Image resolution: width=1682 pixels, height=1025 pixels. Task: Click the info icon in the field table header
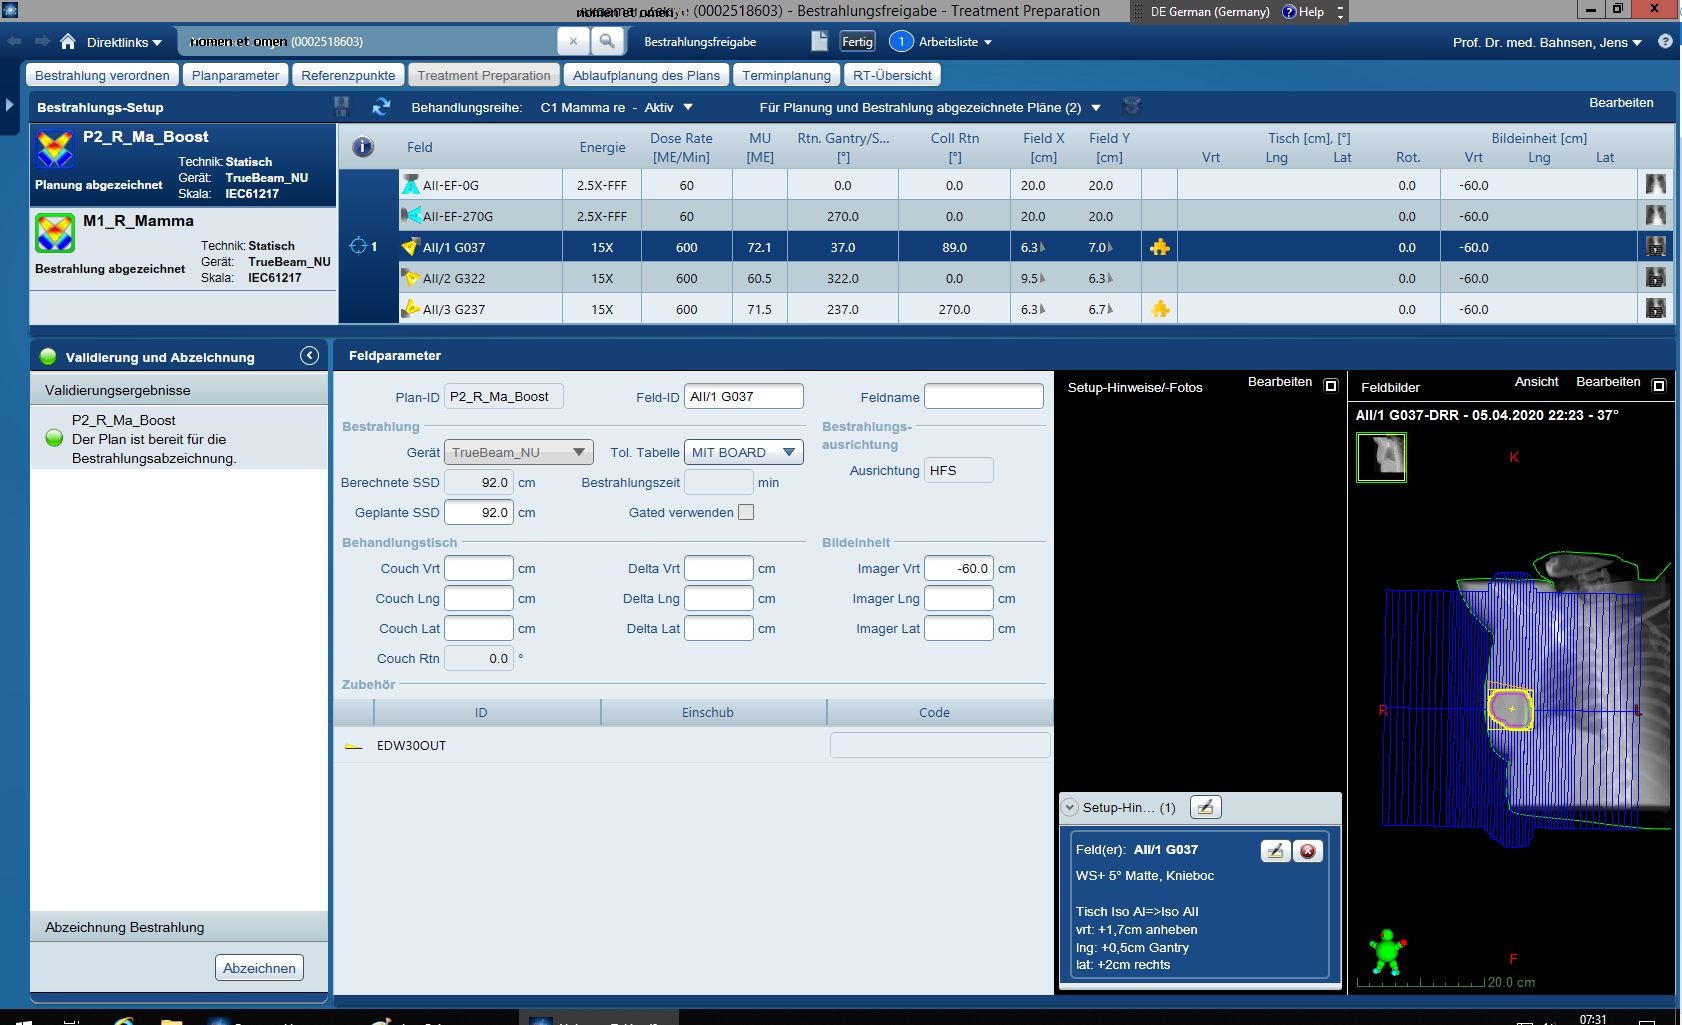coord(363,147)
